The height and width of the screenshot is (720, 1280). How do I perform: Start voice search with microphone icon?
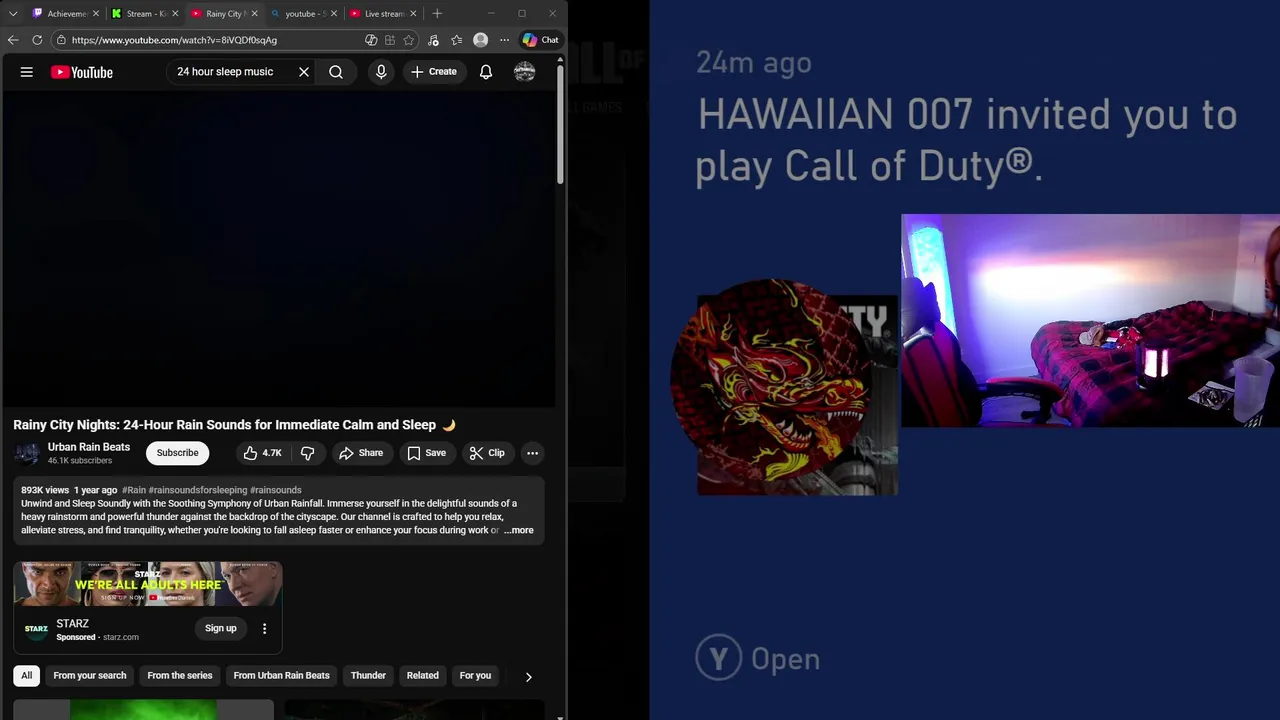tap(381, 72)
